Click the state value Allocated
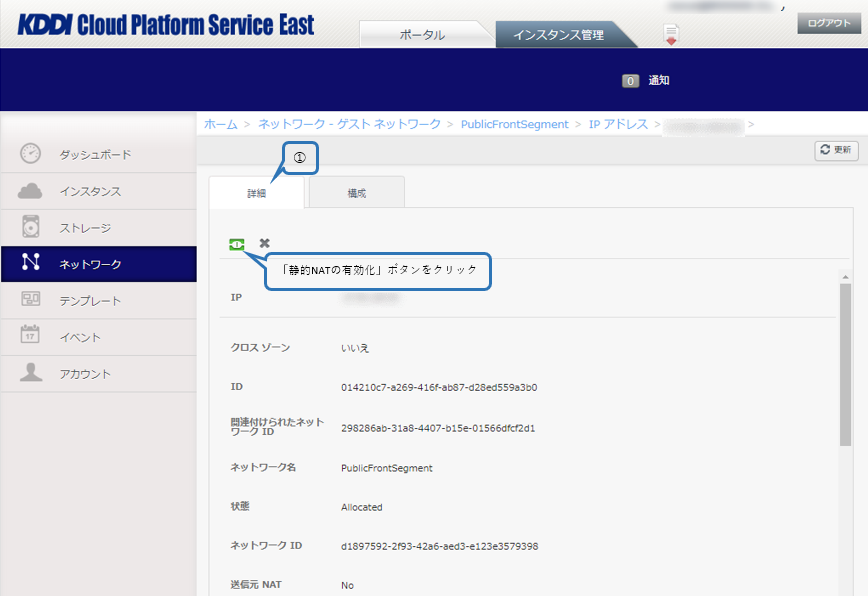The image size is (868, 596). 361,507
